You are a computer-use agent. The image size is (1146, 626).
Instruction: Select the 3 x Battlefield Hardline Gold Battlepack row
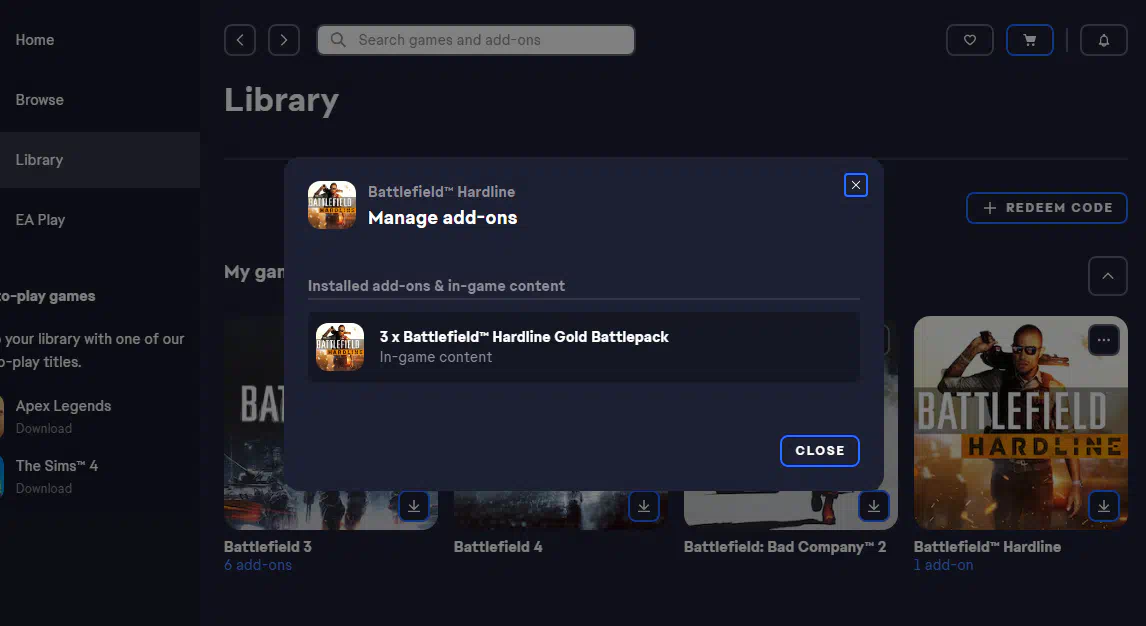583,347
